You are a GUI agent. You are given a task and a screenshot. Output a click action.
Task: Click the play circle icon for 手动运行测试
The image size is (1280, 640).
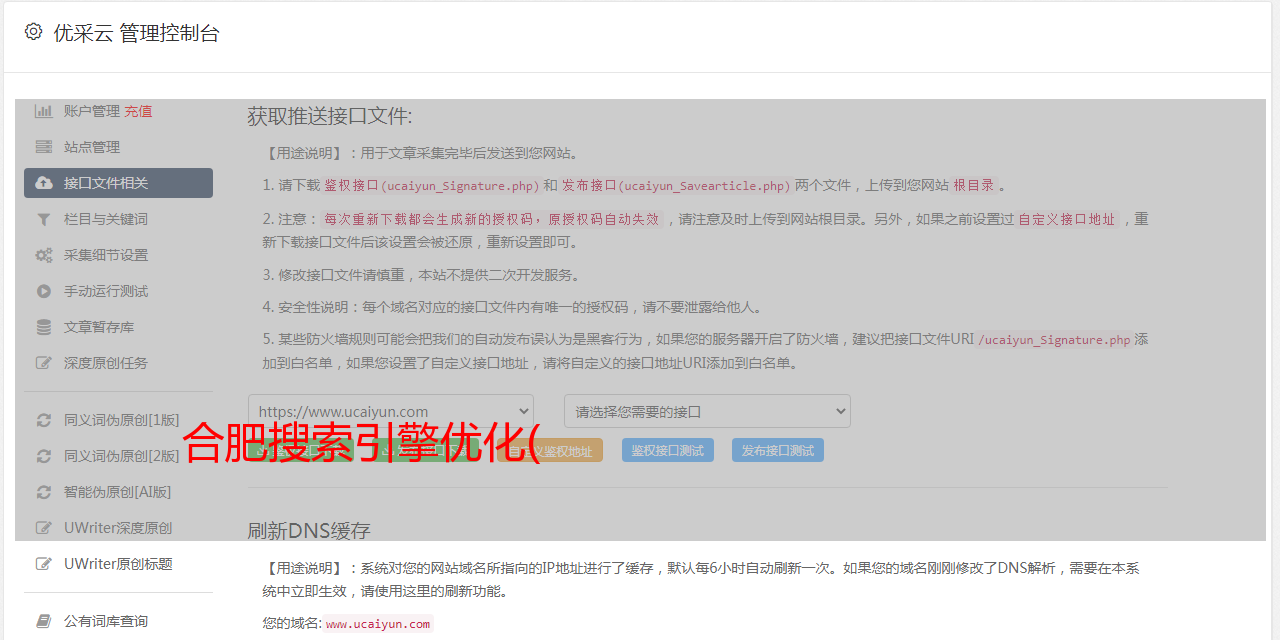pyautogui.click(x=44, y=291)
